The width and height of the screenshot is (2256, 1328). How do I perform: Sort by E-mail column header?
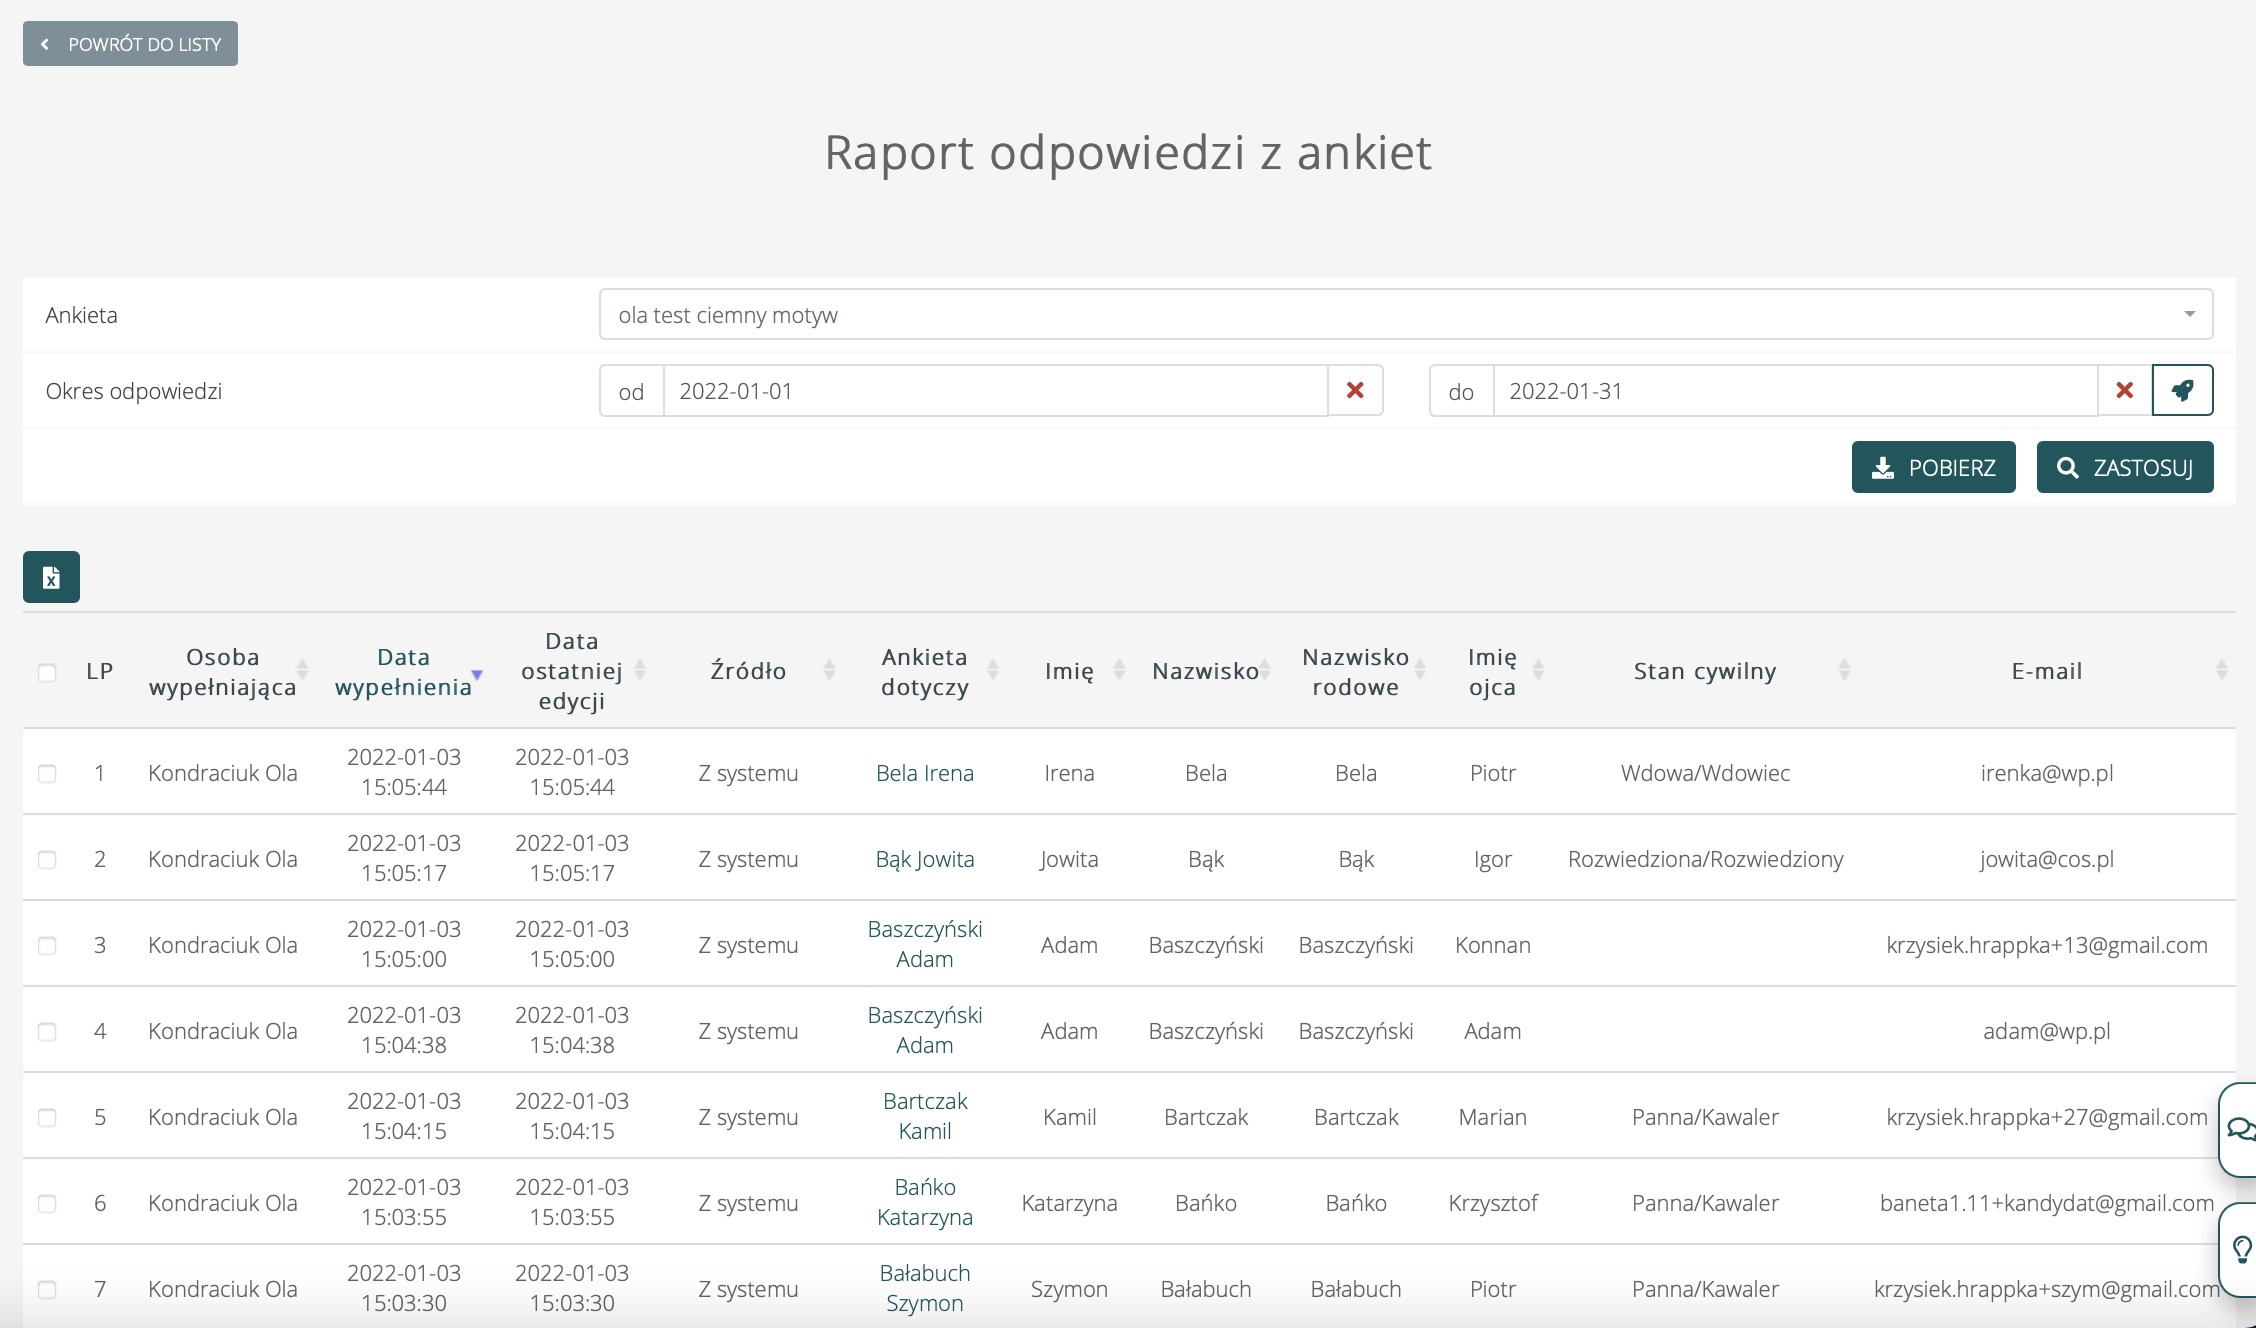(x=2046, y=671)
